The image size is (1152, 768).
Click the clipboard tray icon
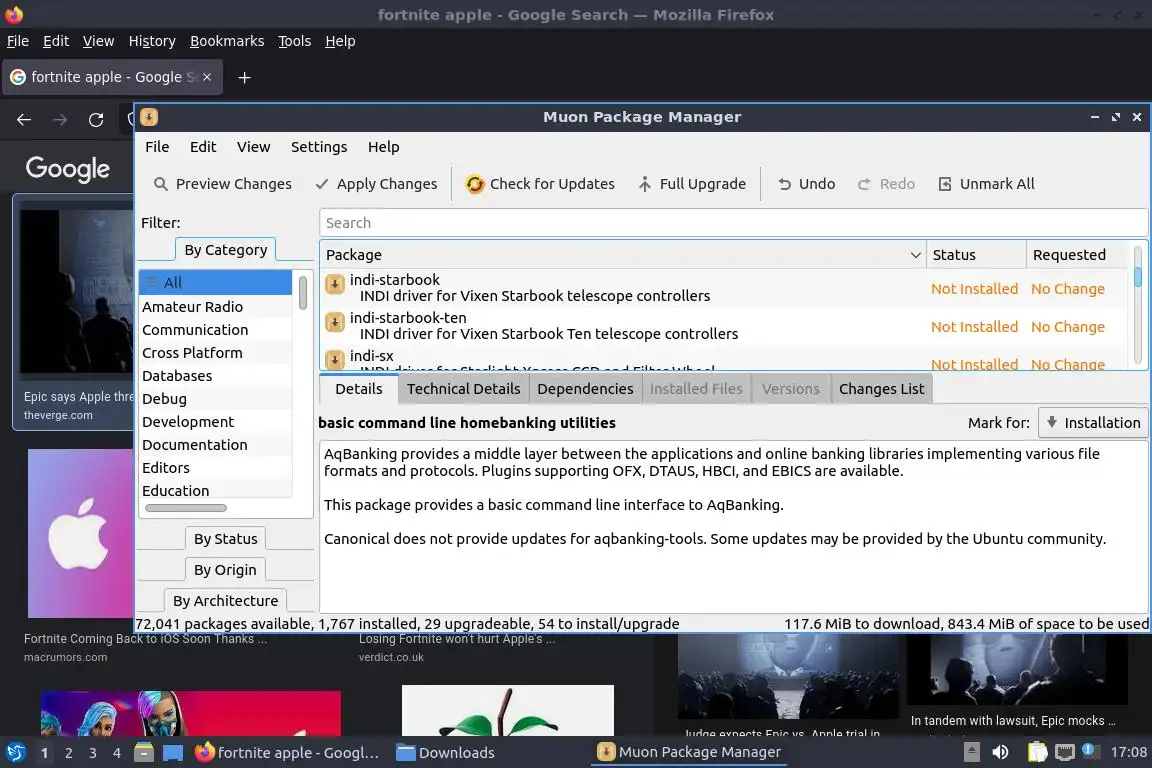click(1037, 753)
